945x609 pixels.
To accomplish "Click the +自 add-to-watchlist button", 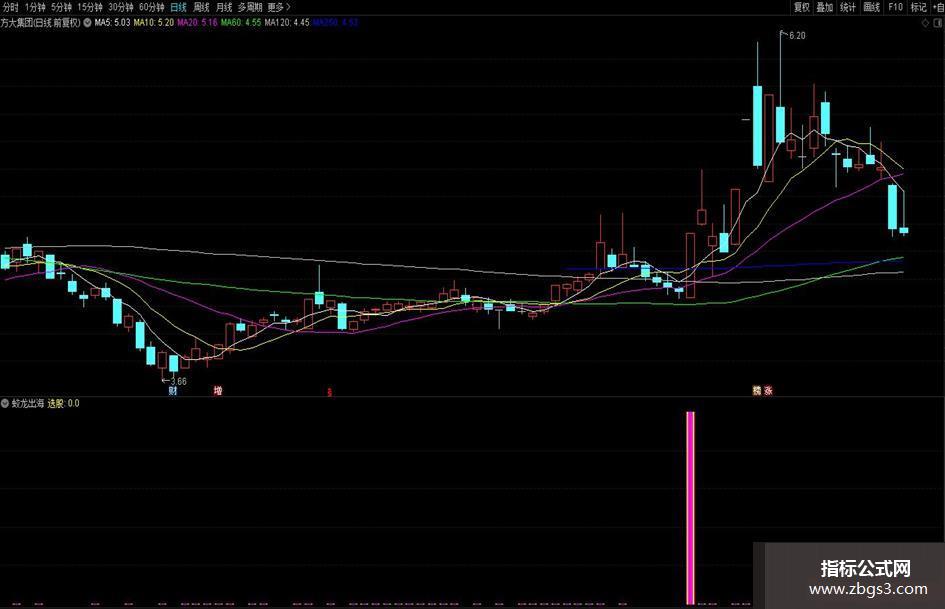I will pyautogui.click(x=938, y=7).
